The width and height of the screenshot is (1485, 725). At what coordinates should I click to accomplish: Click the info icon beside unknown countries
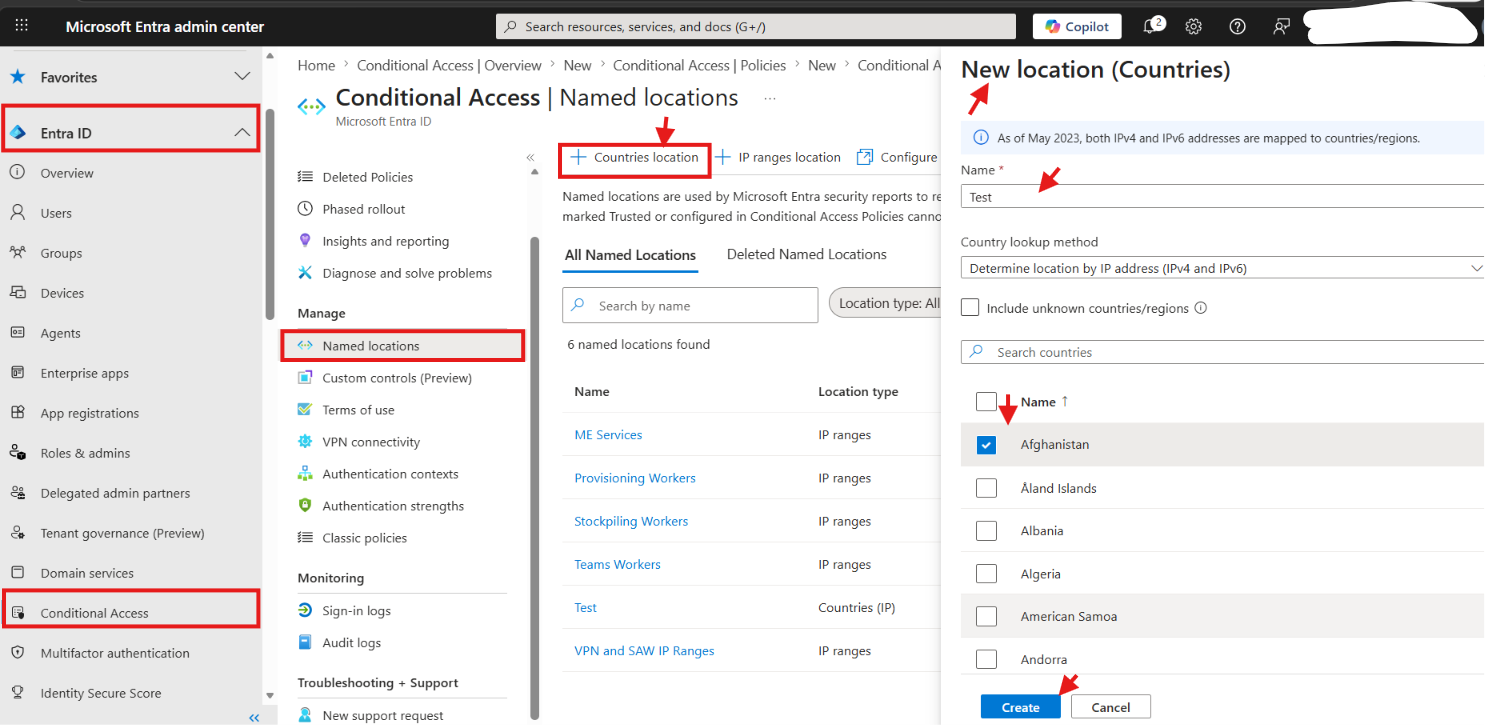1201,308
